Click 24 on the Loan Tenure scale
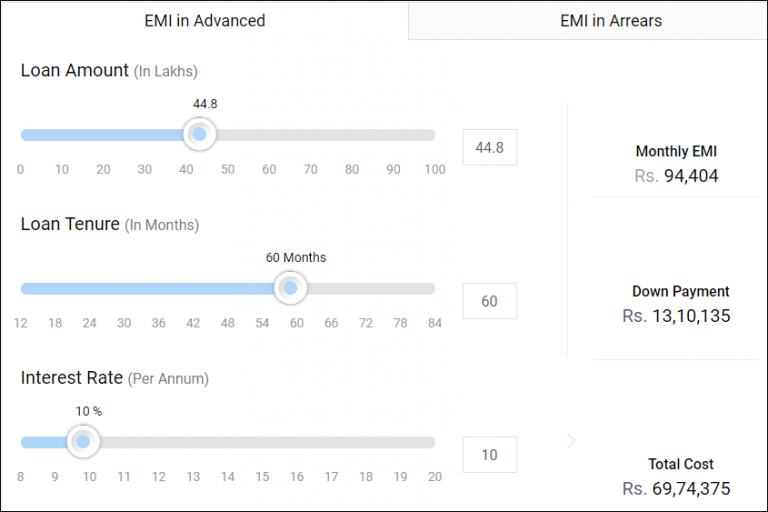This screenshot has width=768, height=512. pos(89,323)
